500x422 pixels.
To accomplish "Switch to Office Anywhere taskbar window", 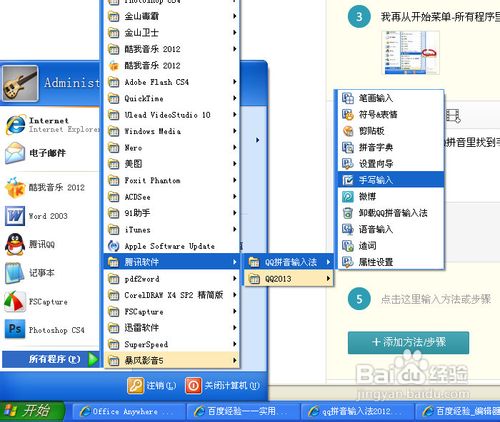I will 128,412.
